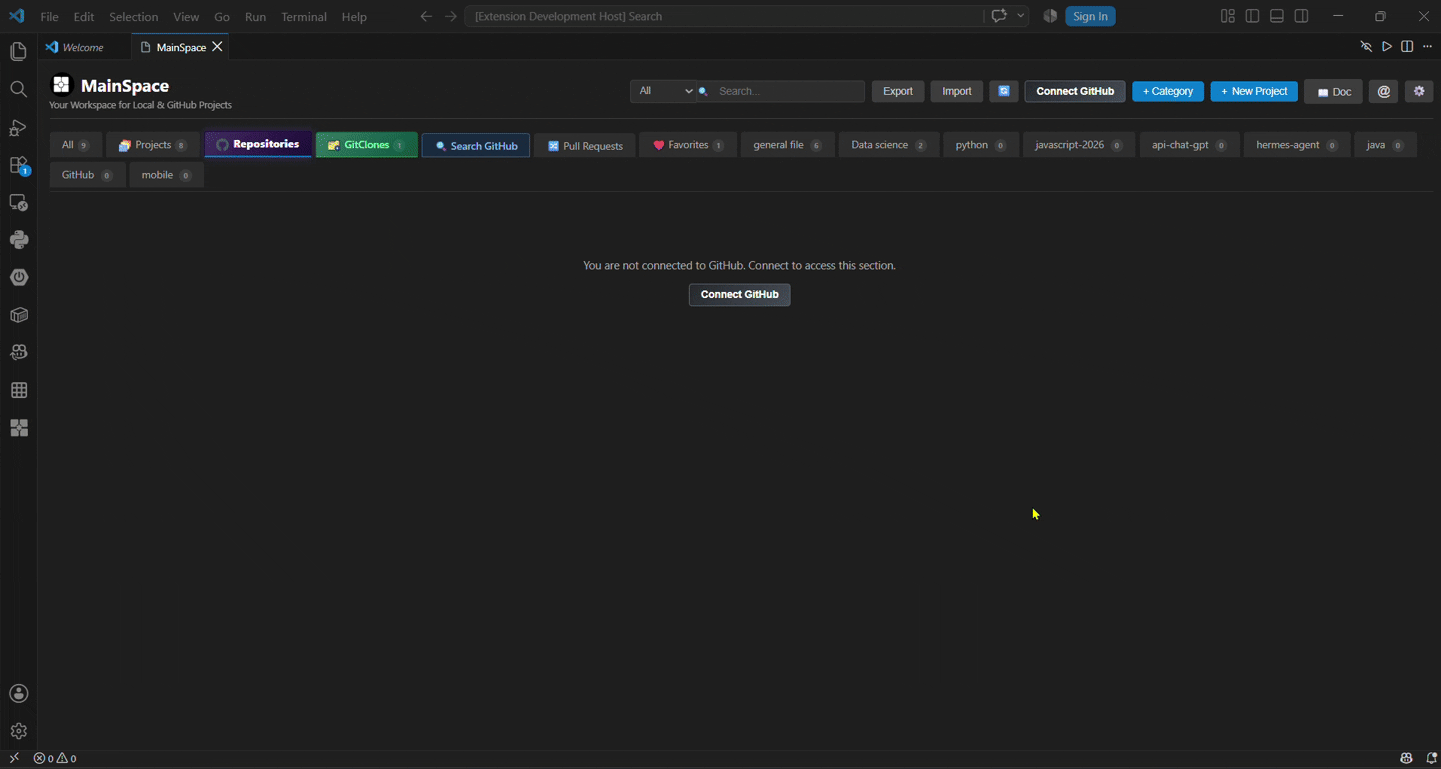The image size is (1441, 769).
Task: Open notifications bell in status bar
Action: pyautogui.click(x=1431, y=759)
